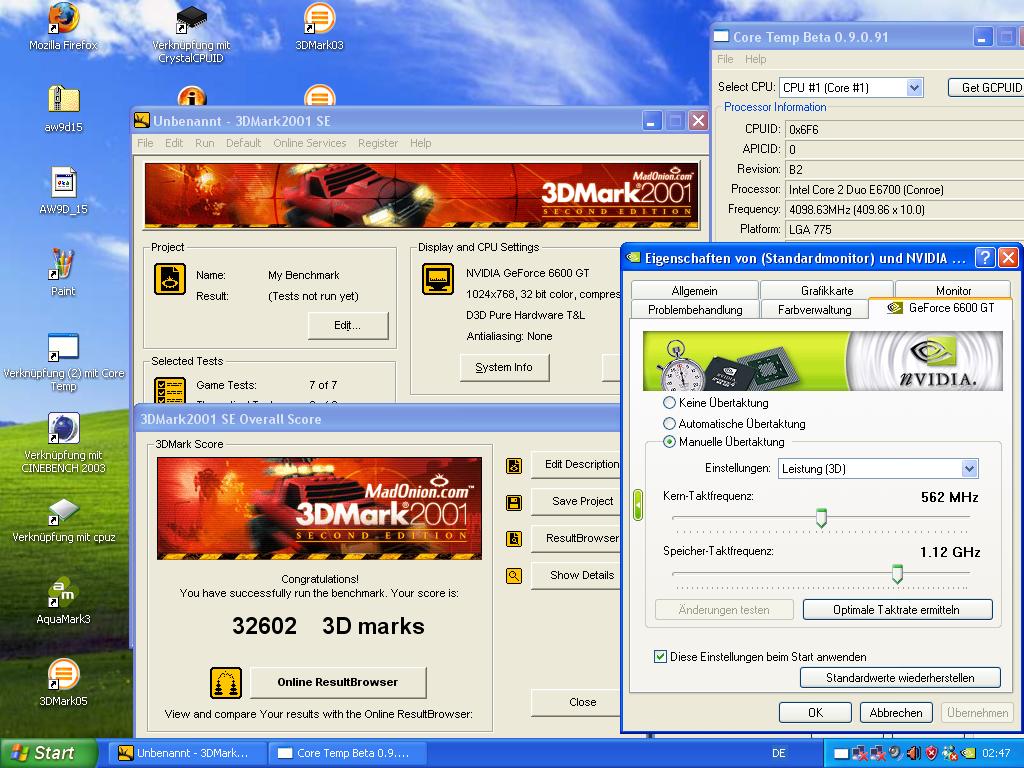Click the magnifier icon beside Show Details
Screen dimensions: 1024x768
tap(514, 575)
